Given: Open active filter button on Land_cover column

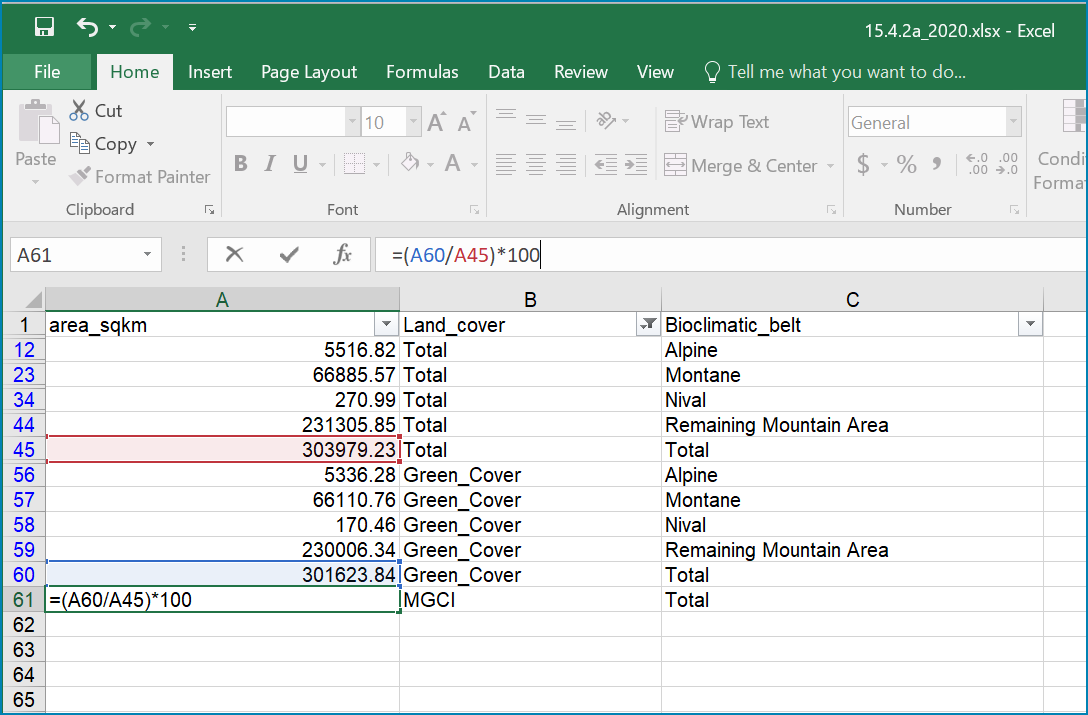Looking at the screenshot, I should coord(648,324).
